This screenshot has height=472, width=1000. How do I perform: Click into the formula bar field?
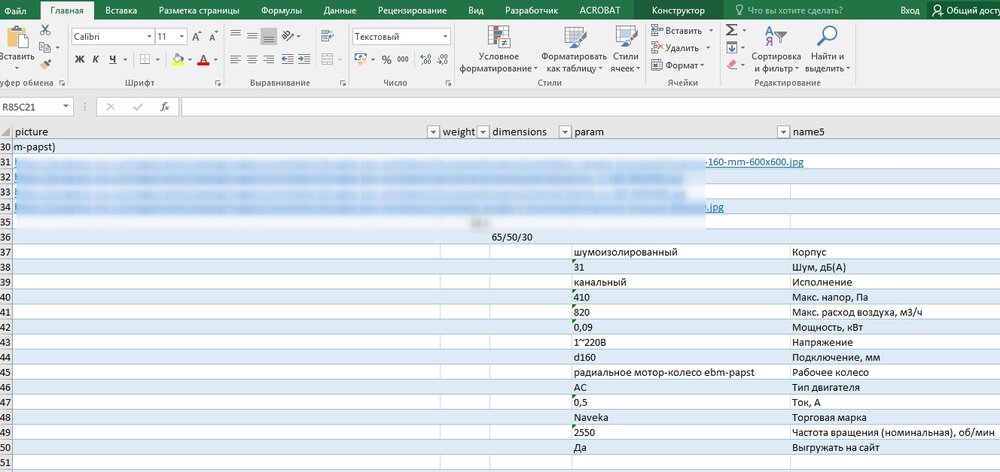click(590, 107)
